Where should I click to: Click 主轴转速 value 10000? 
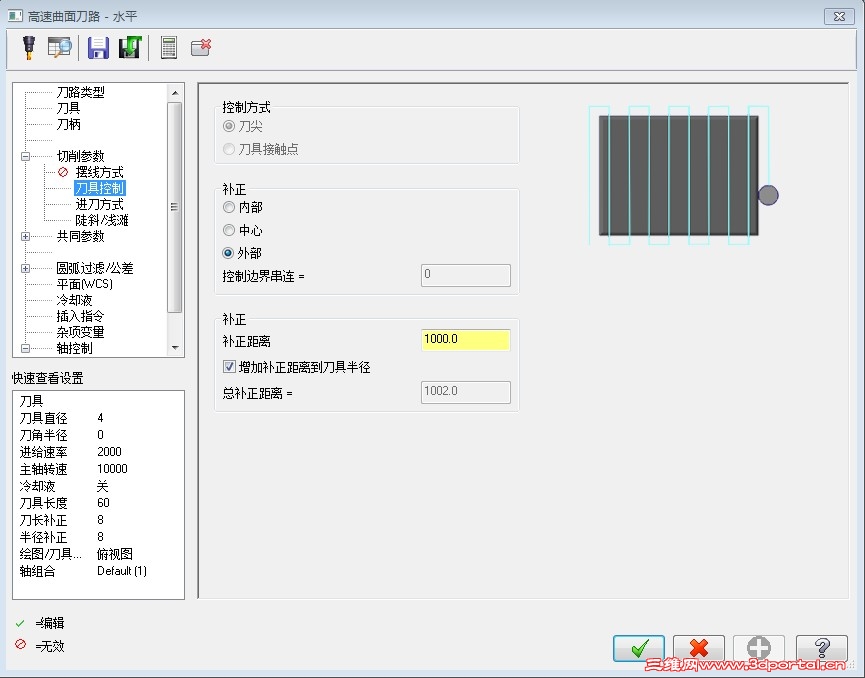tap(112, 469)
